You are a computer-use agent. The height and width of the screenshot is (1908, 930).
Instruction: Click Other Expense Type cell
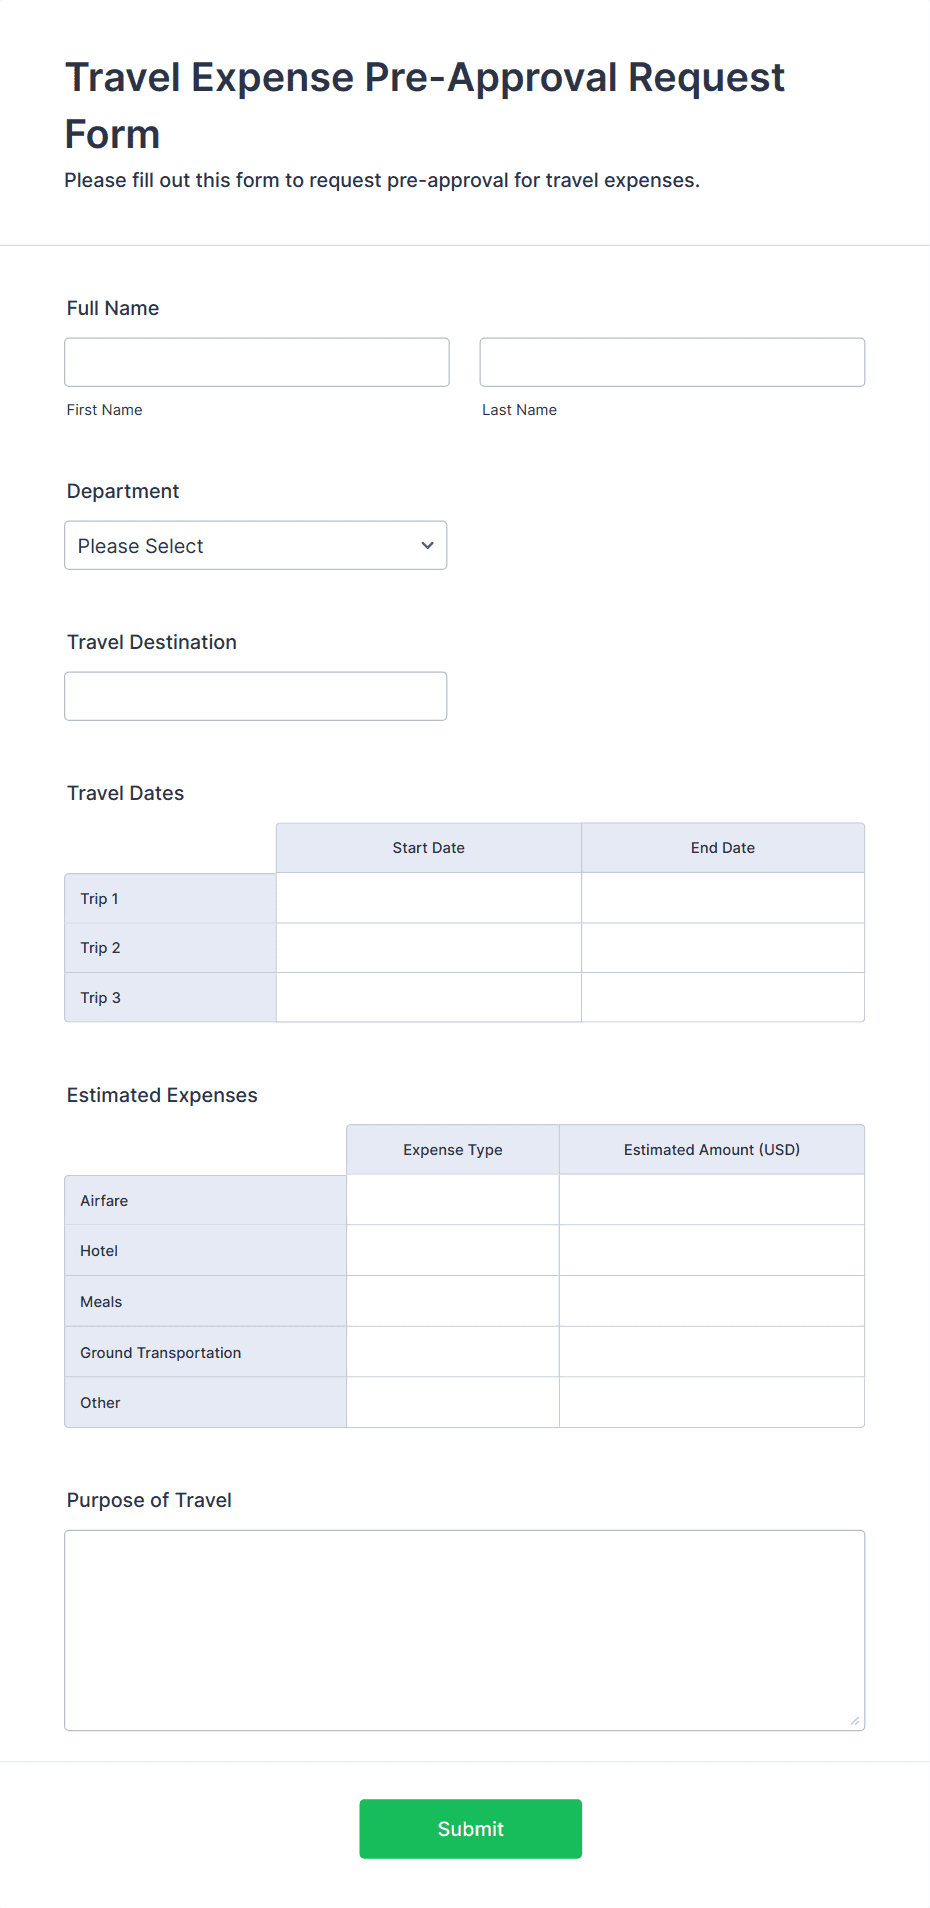(453, 1402)
